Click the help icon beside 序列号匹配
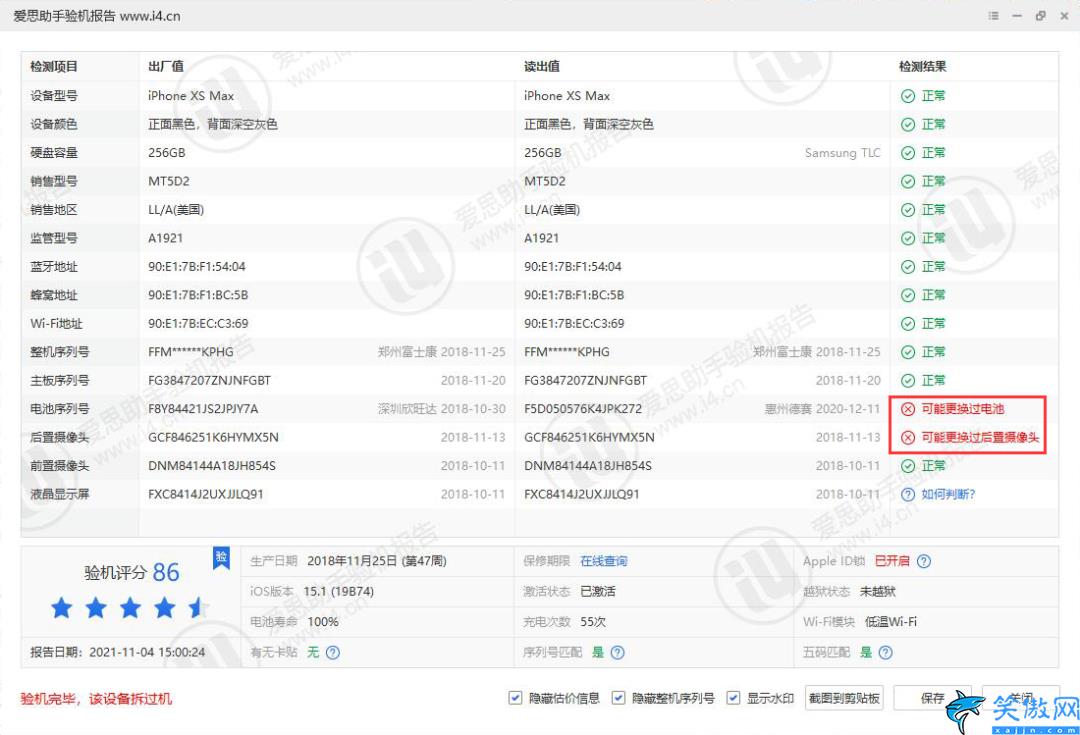 618,652
